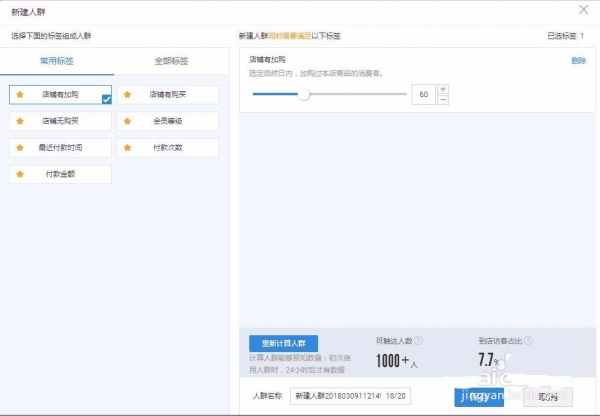Select the 付款次数 tag
Viewport: 600px width, 416px height.
(168, 147)
